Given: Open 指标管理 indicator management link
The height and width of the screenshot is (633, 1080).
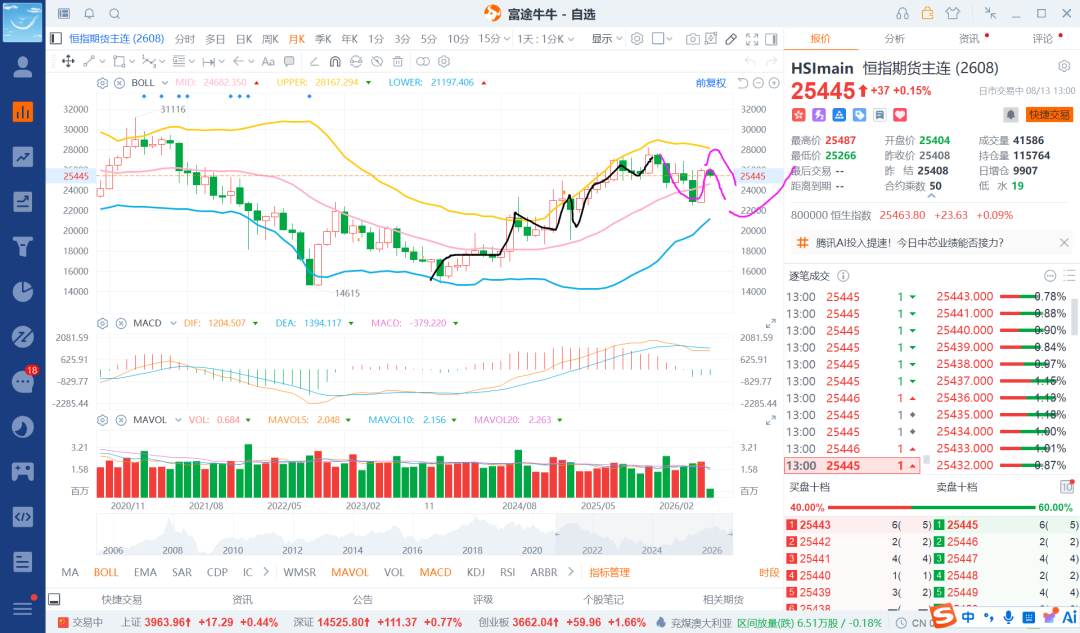Looking at the screenshot, I should click(x=610, y=572).
